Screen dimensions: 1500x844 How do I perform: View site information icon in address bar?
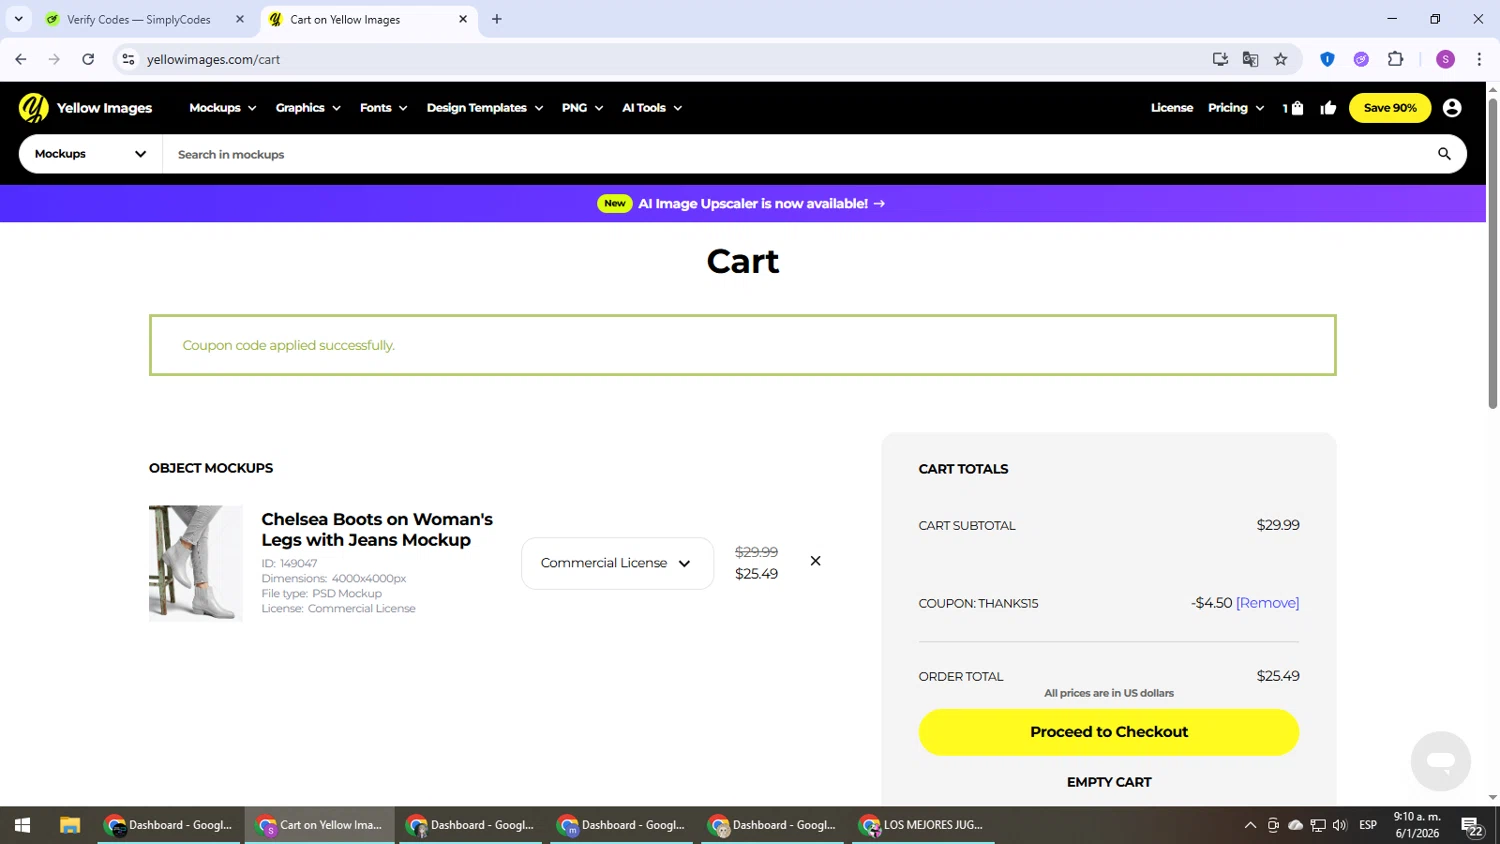(x=128, y=59)
